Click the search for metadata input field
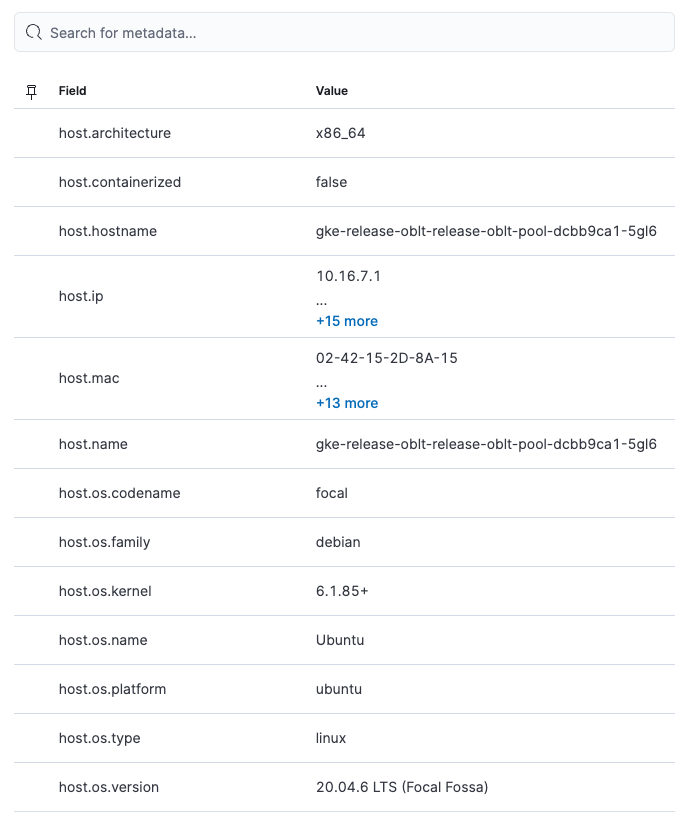 (342, 31)
